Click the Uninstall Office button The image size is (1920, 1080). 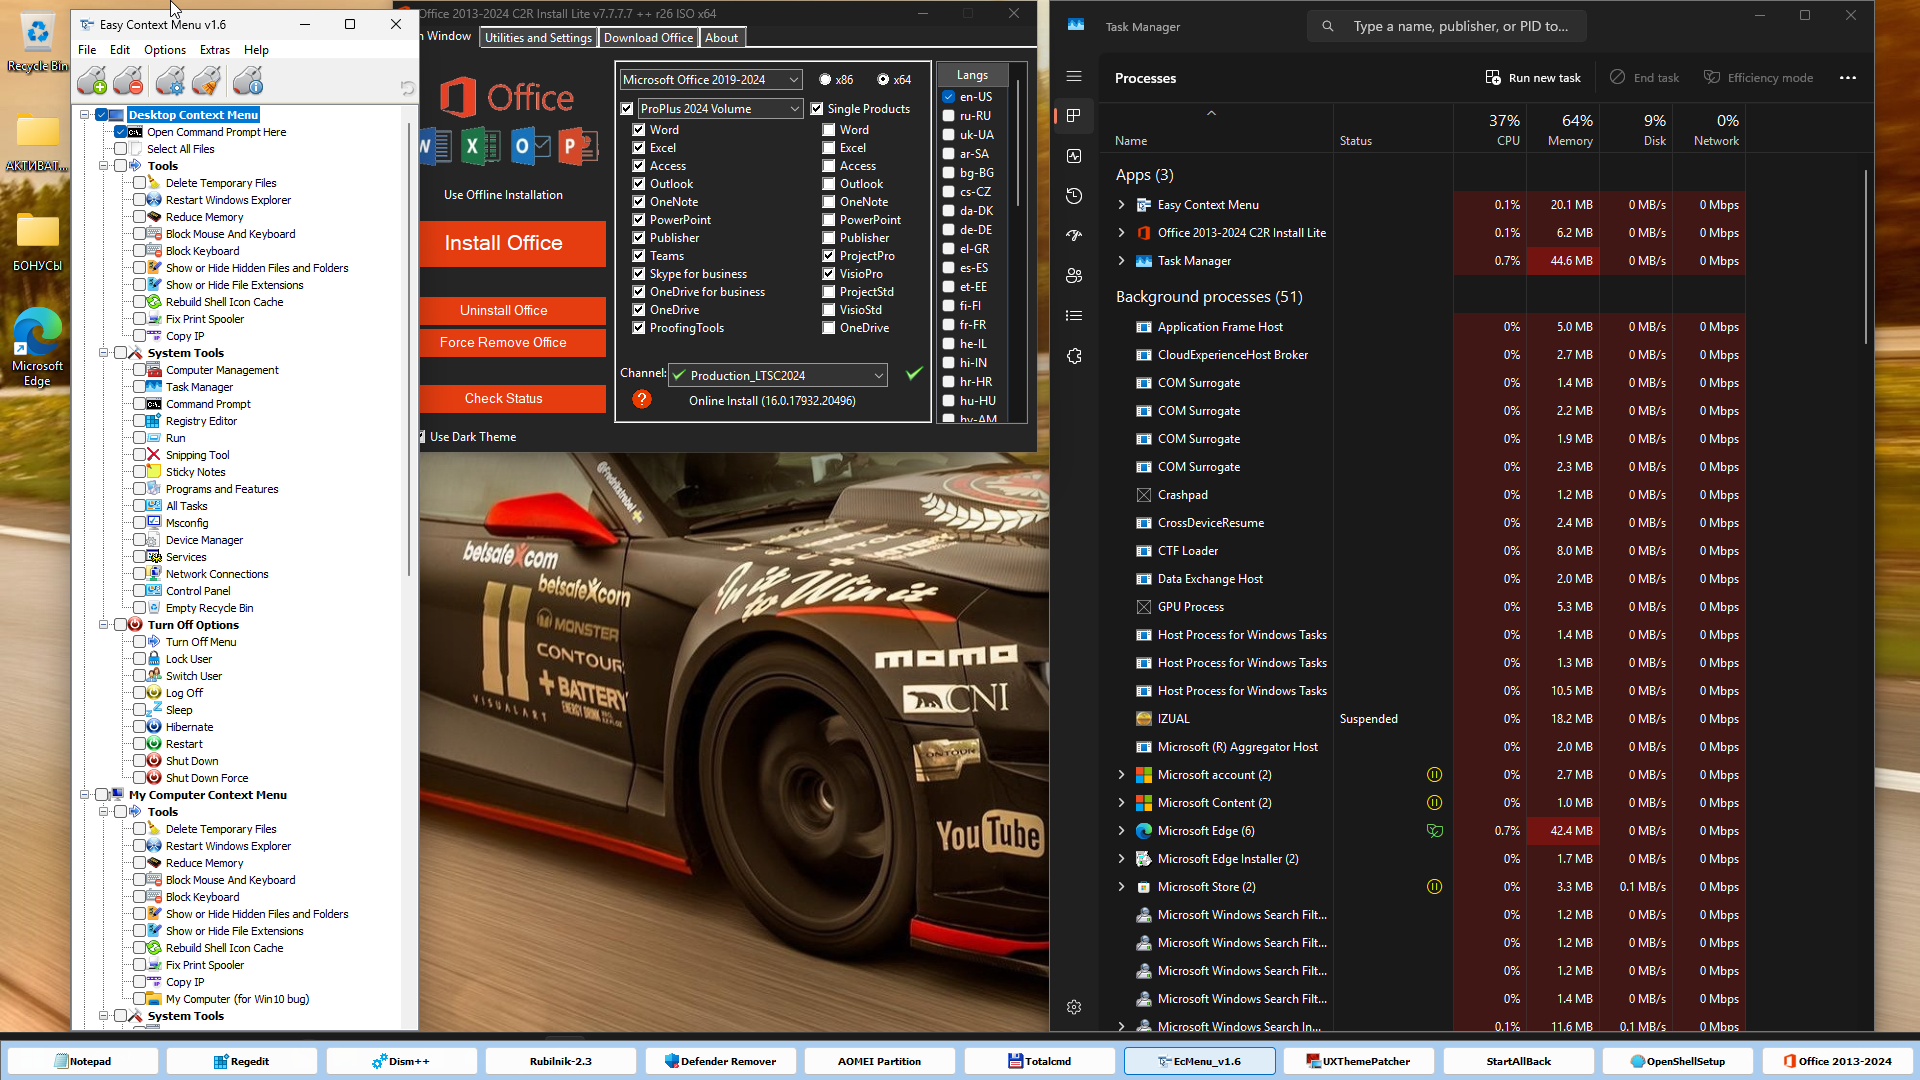click(x=512, y=311)
